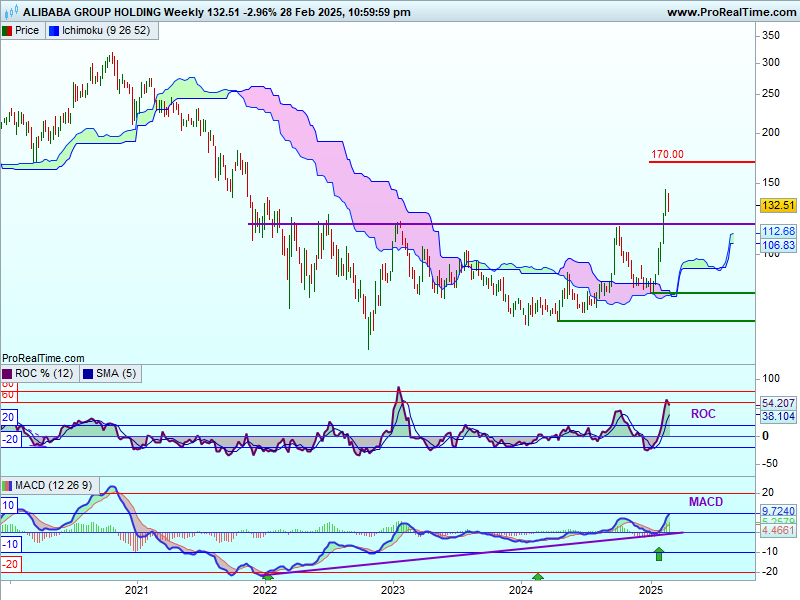The width and height of the screenshot is (800, 600).
Task: Click the green arrow marker at 2022
Action: click(267, 576)
